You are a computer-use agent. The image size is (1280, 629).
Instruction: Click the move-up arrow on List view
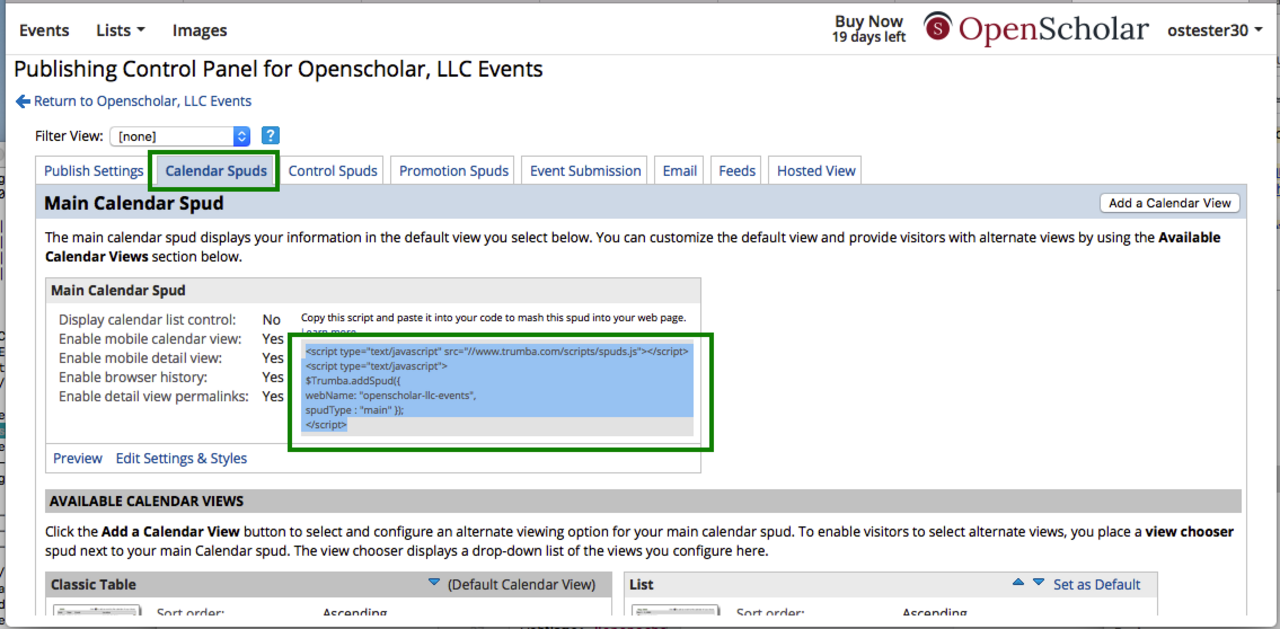point(1018,583)
